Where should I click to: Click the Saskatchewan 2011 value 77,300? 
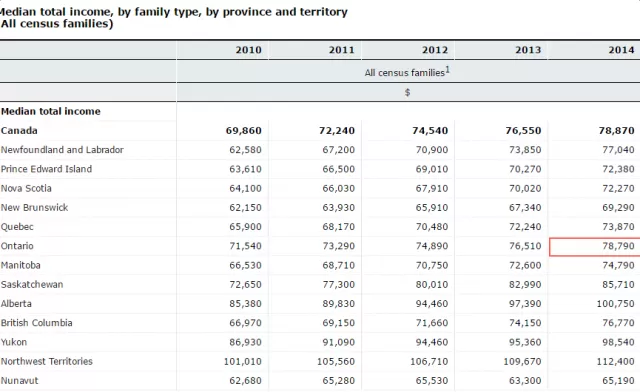pos(338,285)
